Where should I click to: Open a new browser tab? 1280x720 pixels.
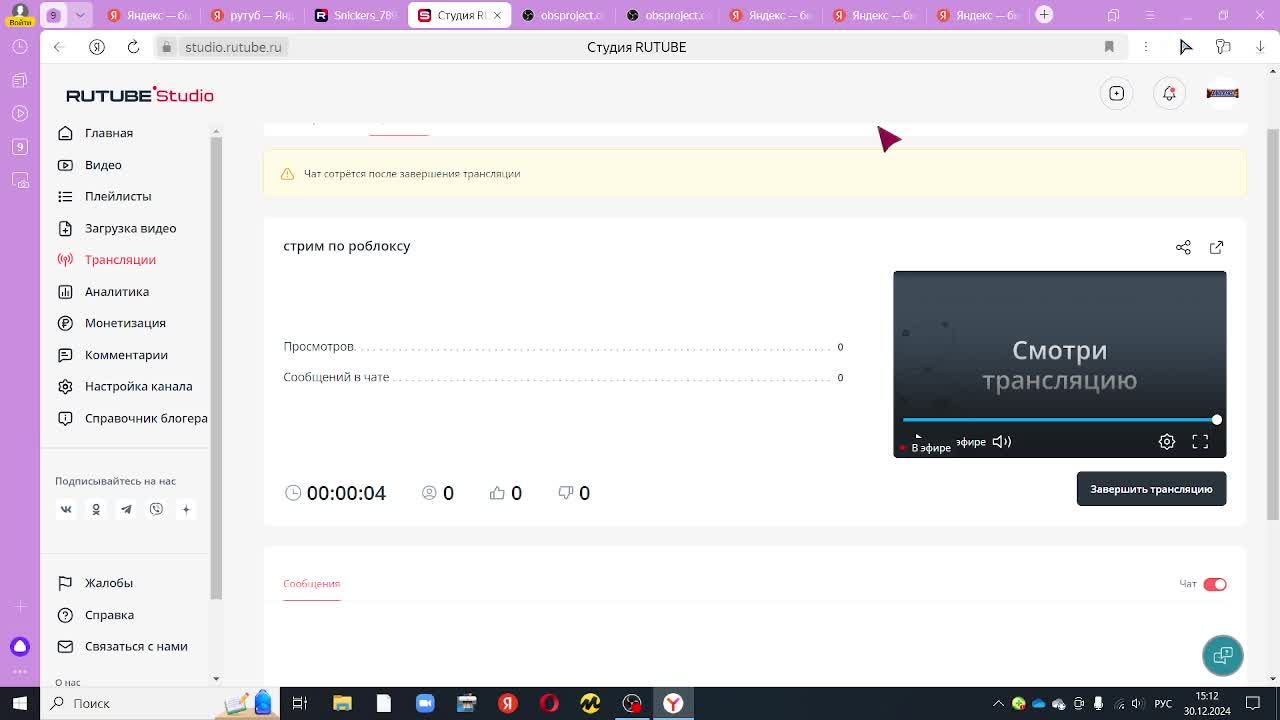1044,14
